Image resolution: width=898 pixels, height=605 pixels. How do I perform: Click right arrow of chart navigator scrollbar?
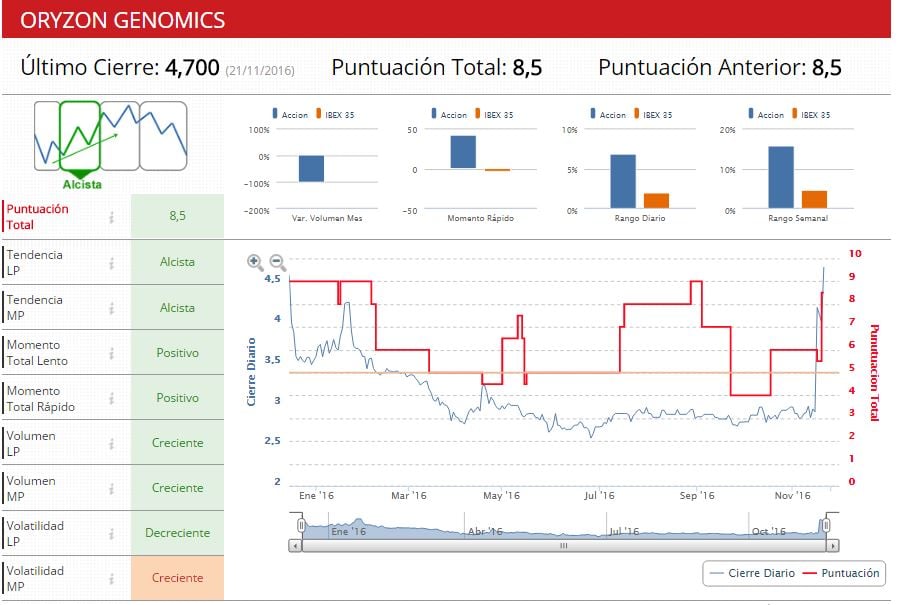click(x=833, y=546)
